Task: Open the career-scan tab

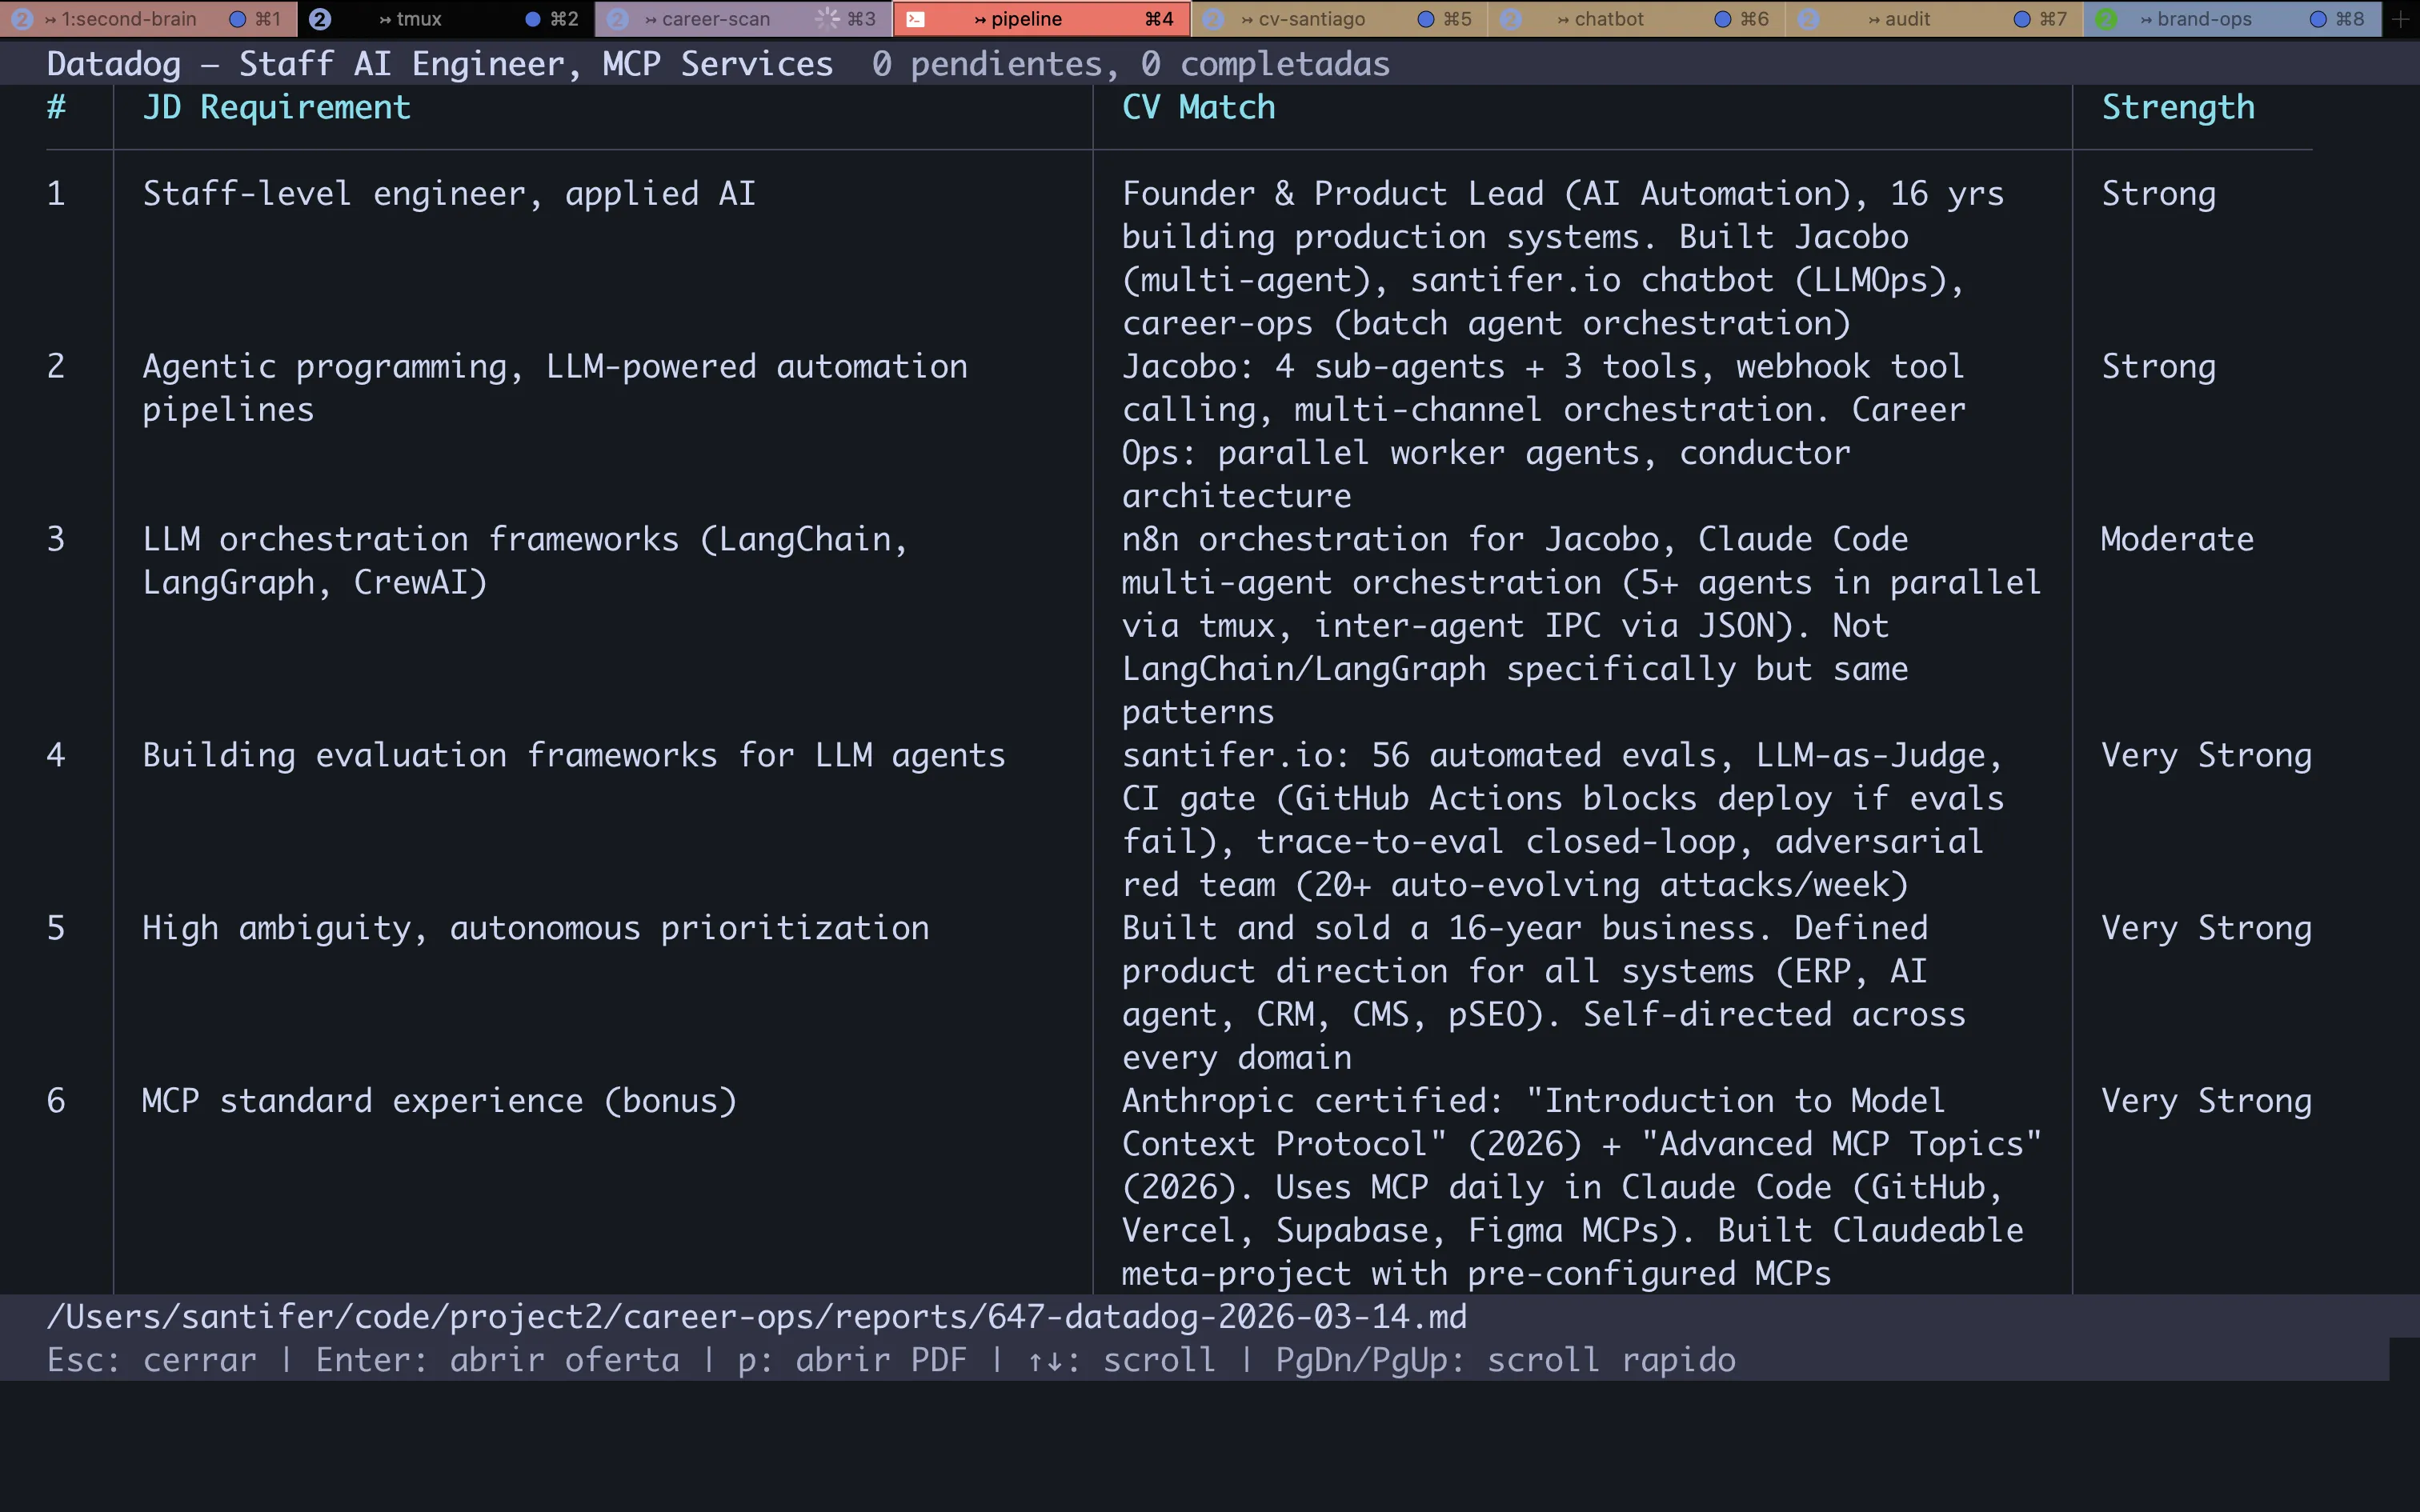Action: pyautogui.click(x=715, y=19)
